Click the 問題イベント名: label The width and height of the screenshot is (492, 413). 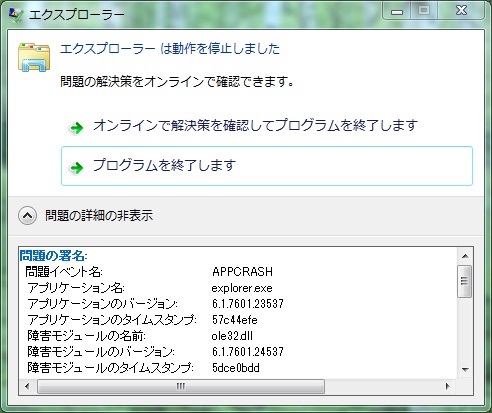pos(64,272)
